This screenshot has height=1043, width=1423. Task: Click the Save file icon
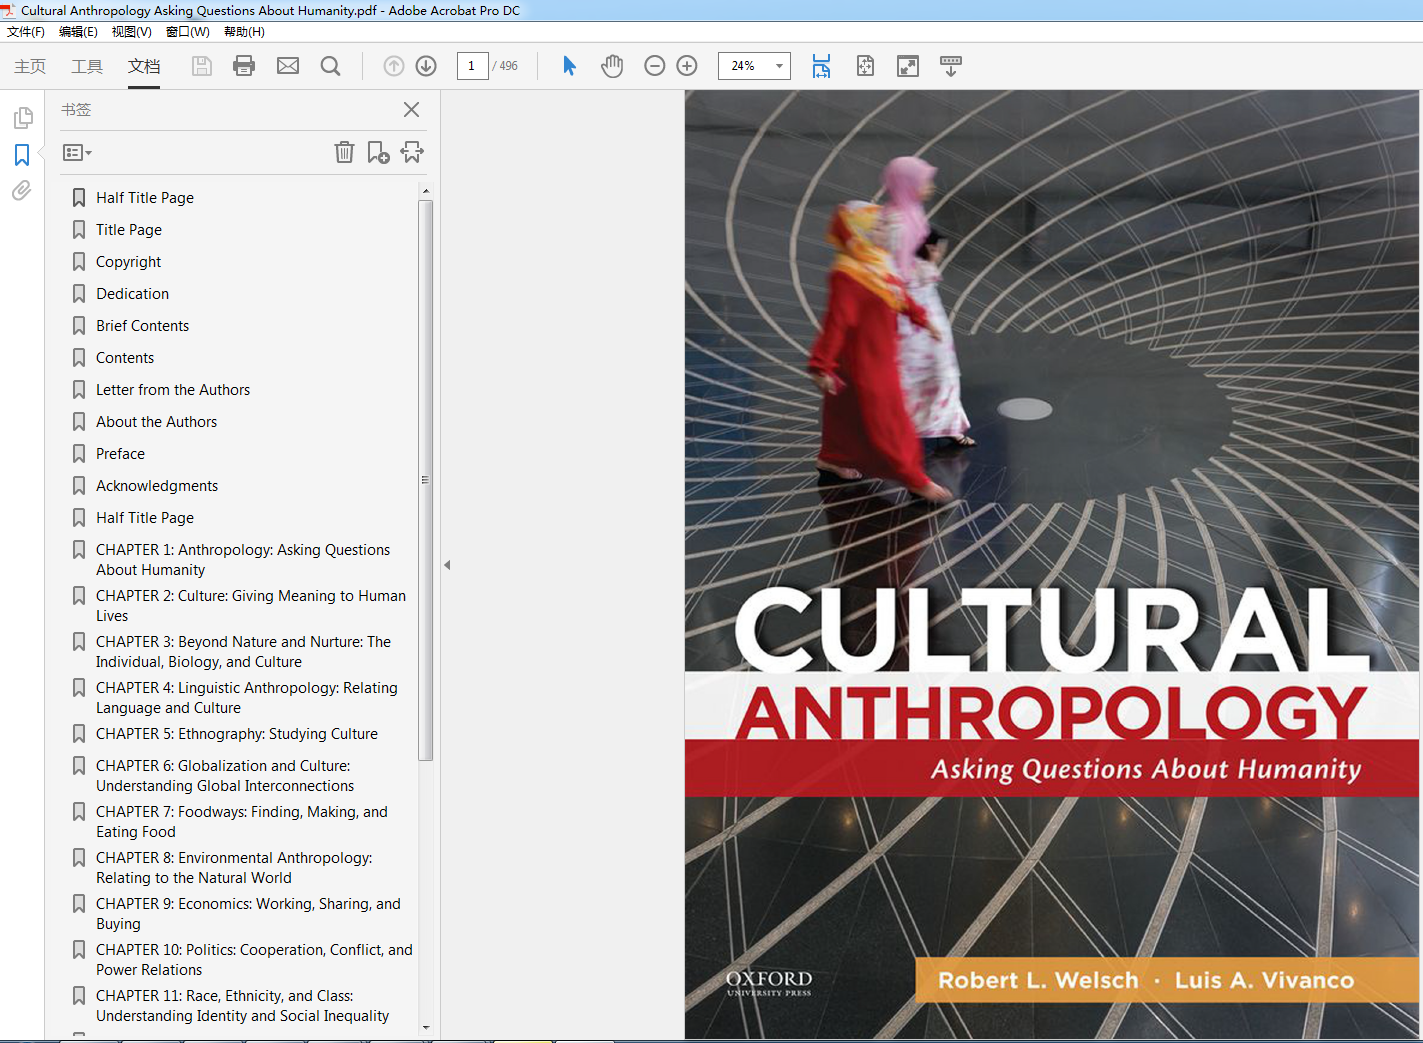(202, 66)
